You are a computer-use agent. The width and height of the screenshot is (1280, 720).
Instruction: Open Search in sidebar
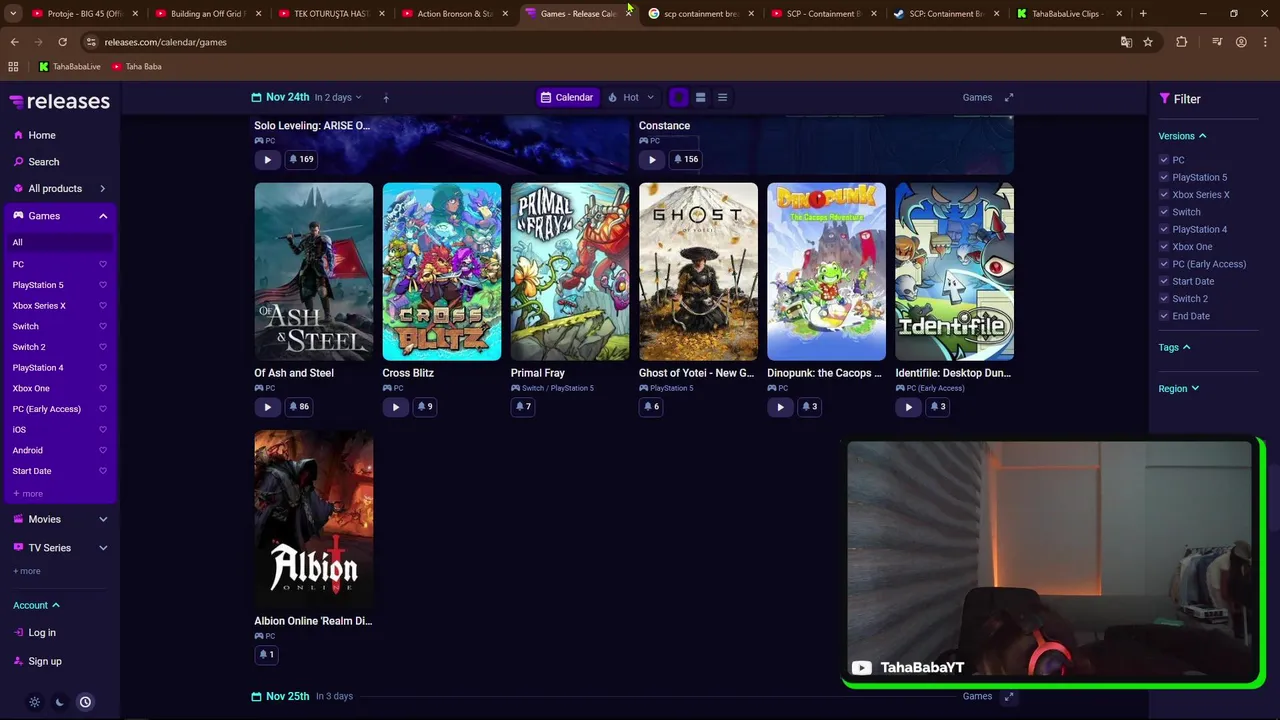pyautogui.click(x=36, y=162)
